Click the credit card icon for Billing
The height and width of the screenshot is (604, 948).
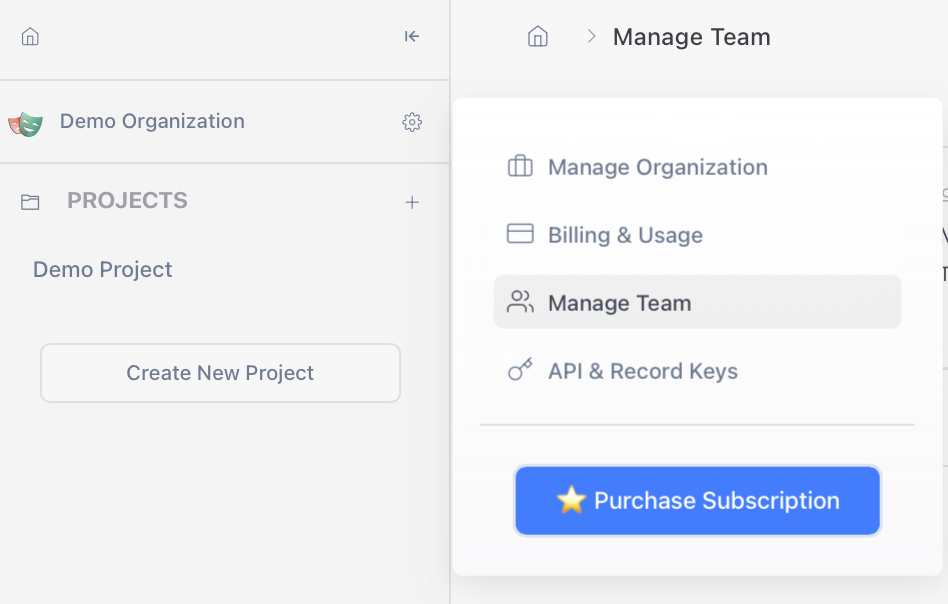[x=520, y=234]
